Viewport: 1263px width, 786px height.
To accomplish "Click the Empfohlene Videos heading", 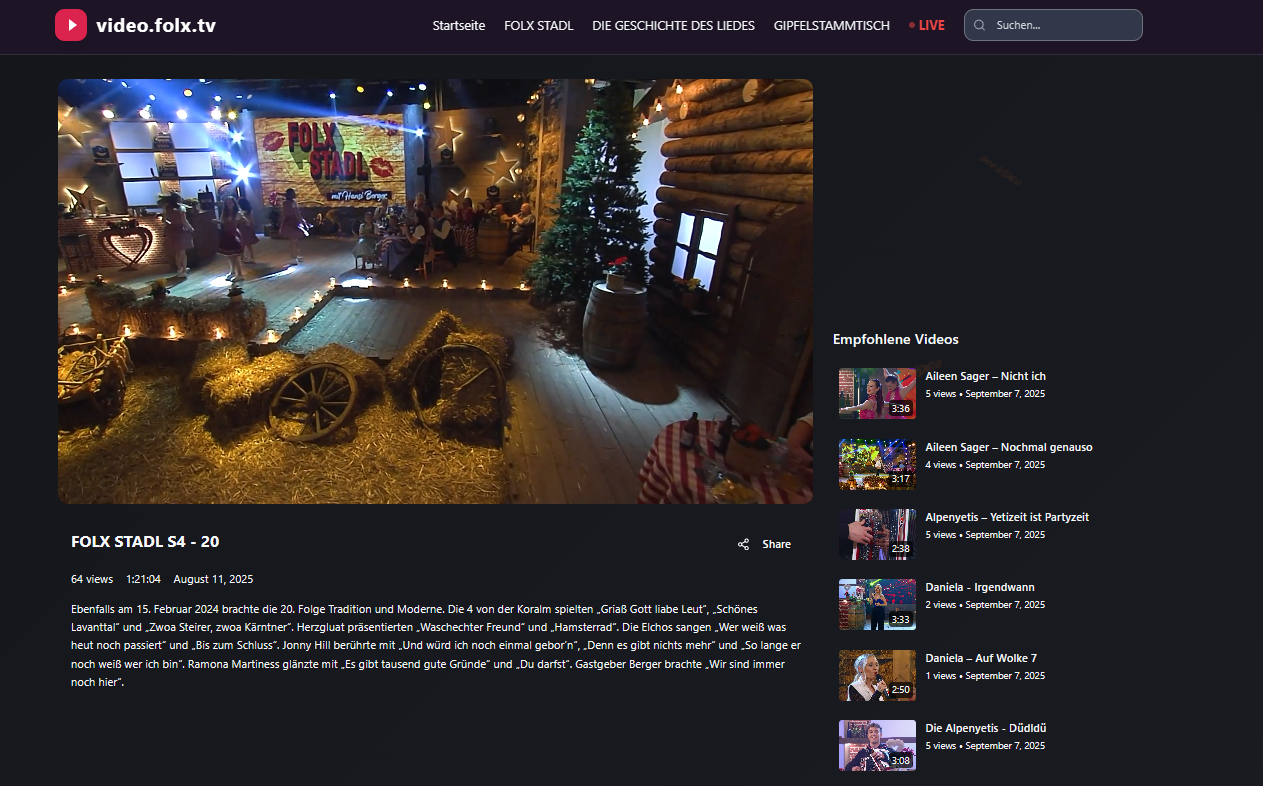I will coord(895,340).
